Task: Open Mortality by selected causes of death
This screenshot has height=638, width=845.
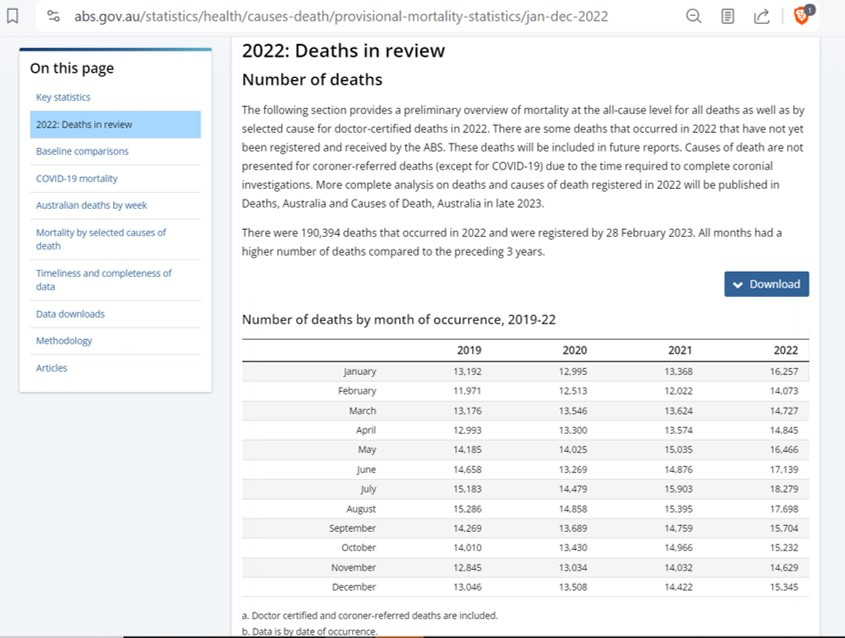Action: click(101, 239)
